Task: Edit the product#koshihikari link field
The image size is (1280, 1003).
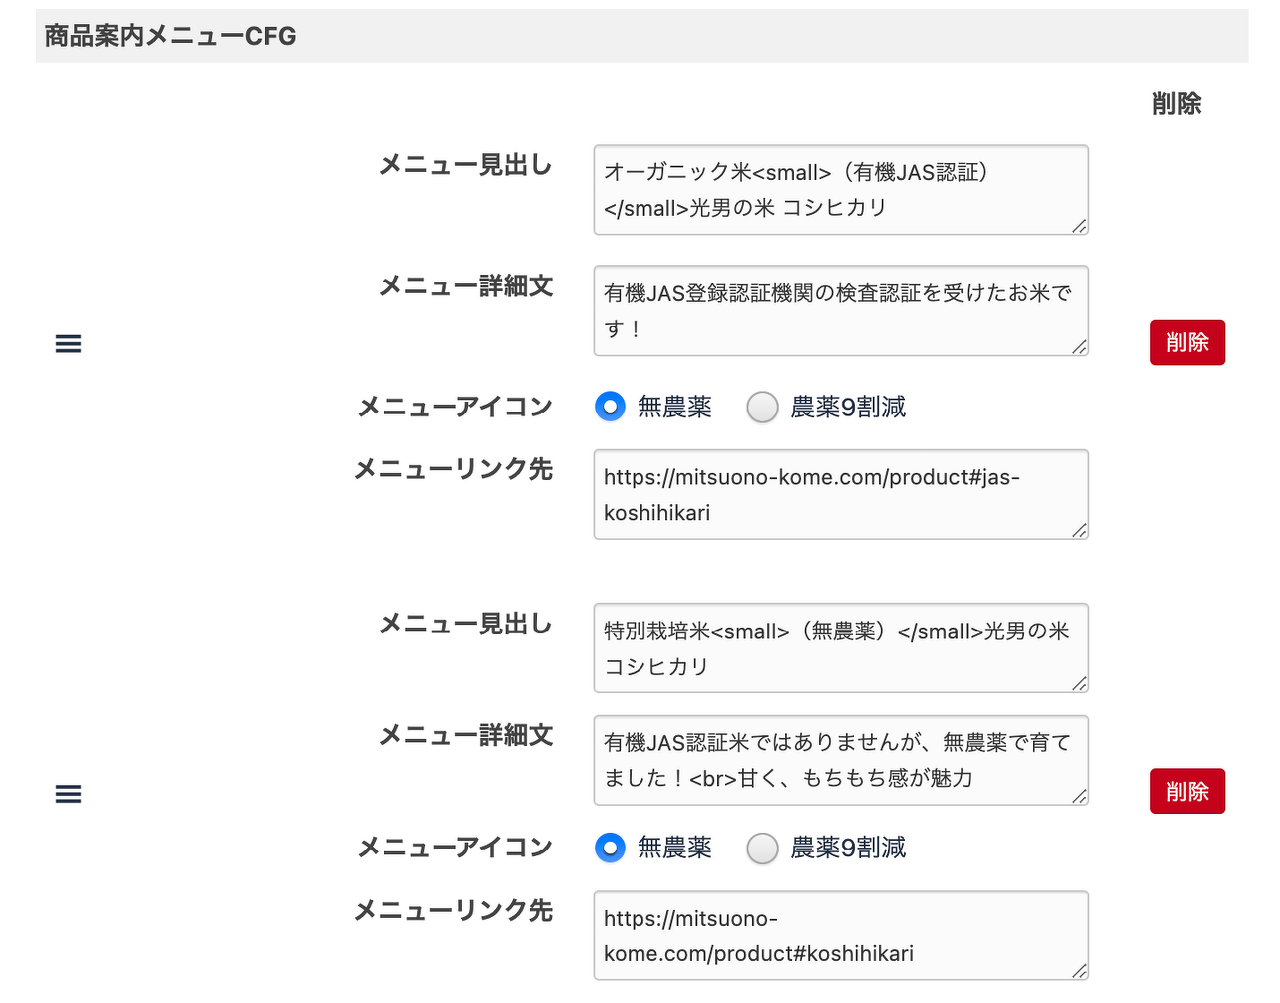Action: pos(840,936)
